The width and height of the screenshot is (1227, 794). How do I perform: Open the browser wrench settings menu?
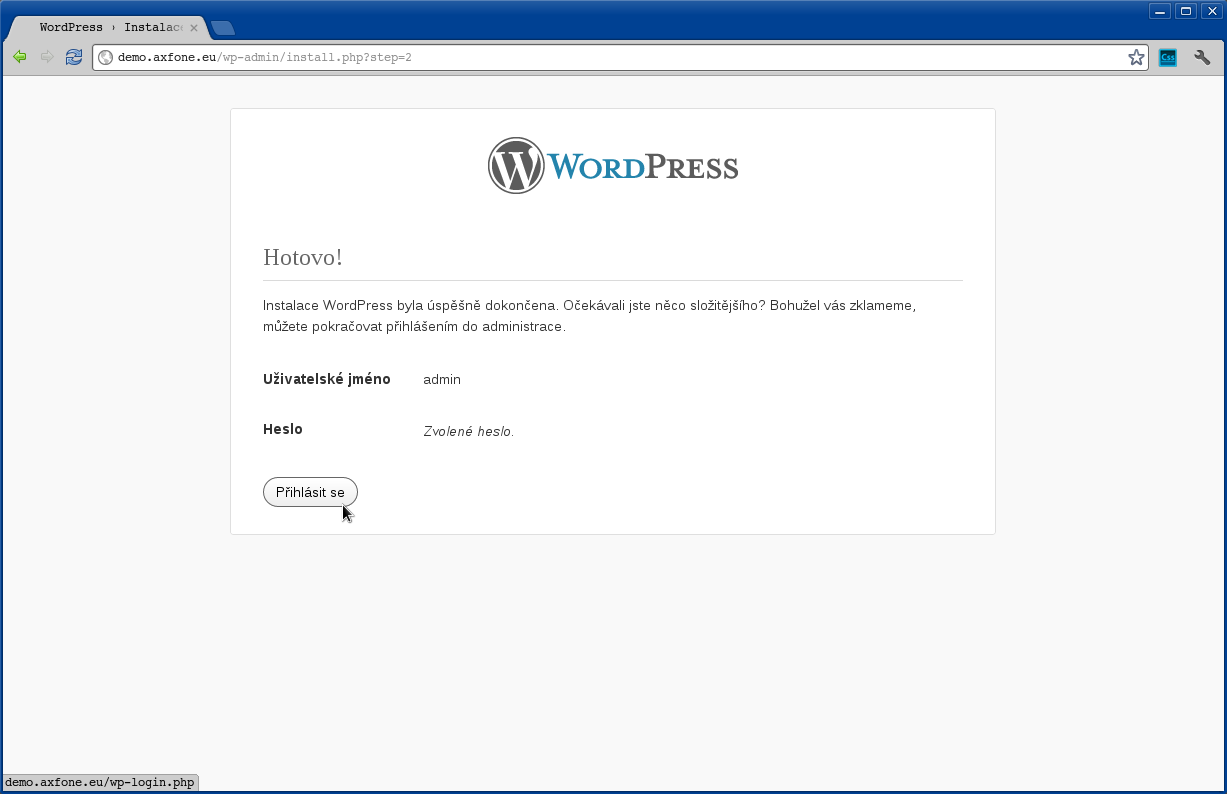click(1202, 58)
